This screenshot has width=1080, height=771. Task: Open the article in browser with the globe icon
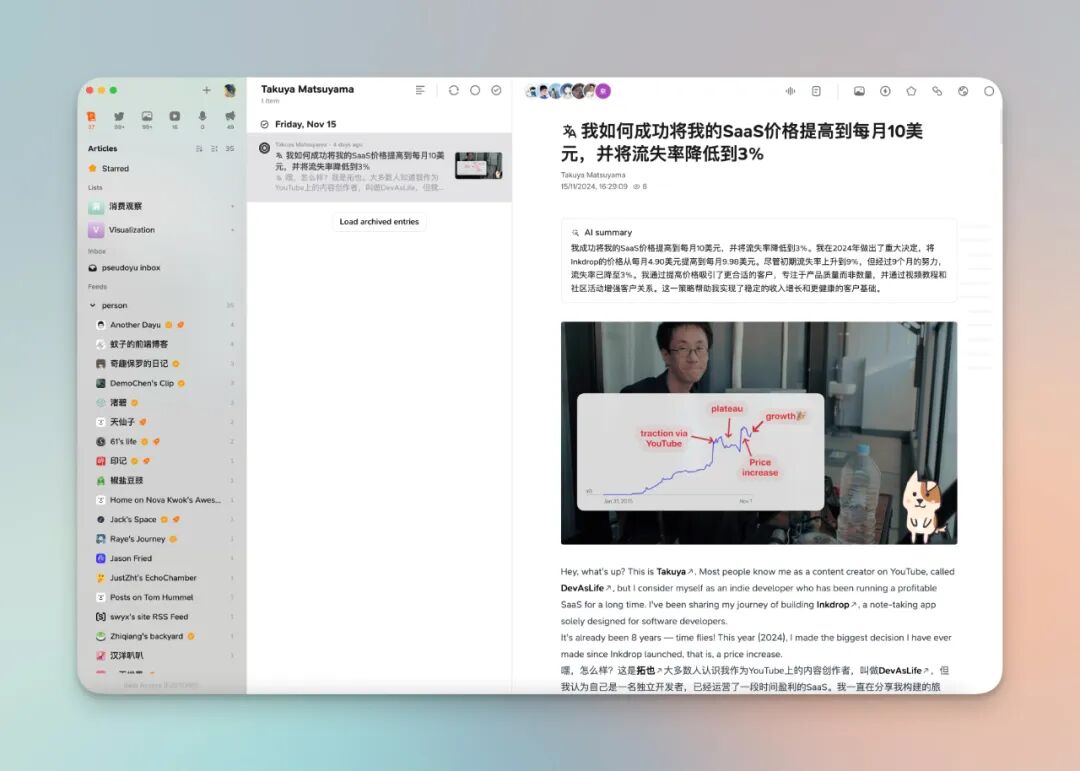coord(963,91)
